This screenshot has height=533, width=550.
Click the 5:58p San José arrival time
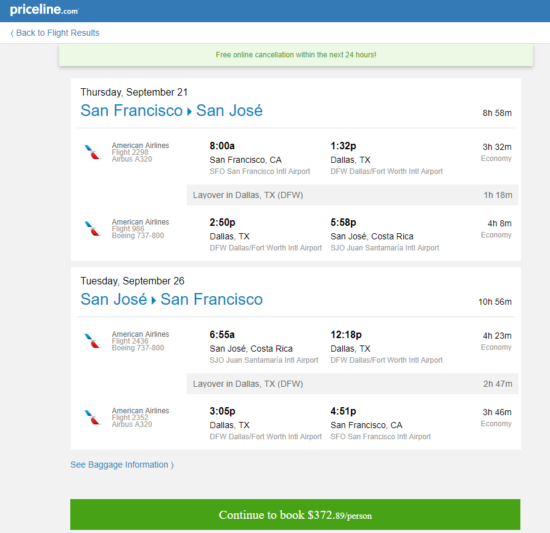click(x=343, y=222)
